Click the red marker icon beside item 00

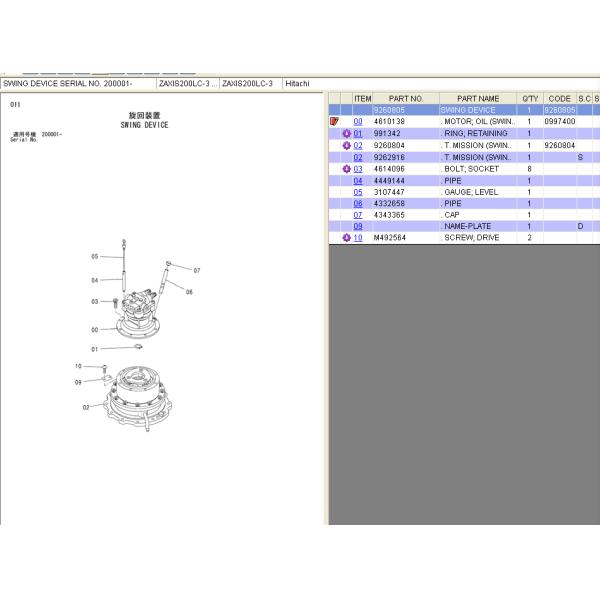[x=335, y=121]
